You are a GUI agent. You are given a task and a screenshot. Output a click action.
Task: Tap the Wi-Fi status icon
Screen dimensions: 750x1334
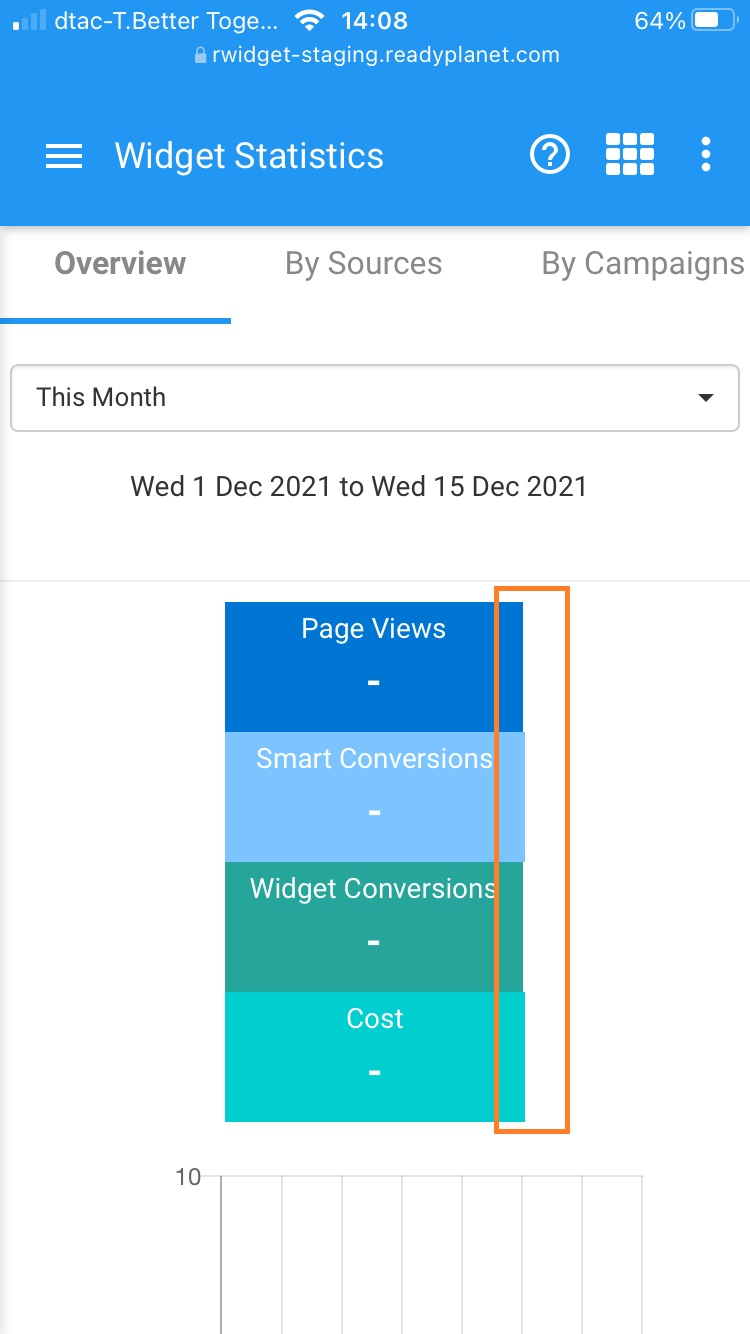[x=310, y=20]
